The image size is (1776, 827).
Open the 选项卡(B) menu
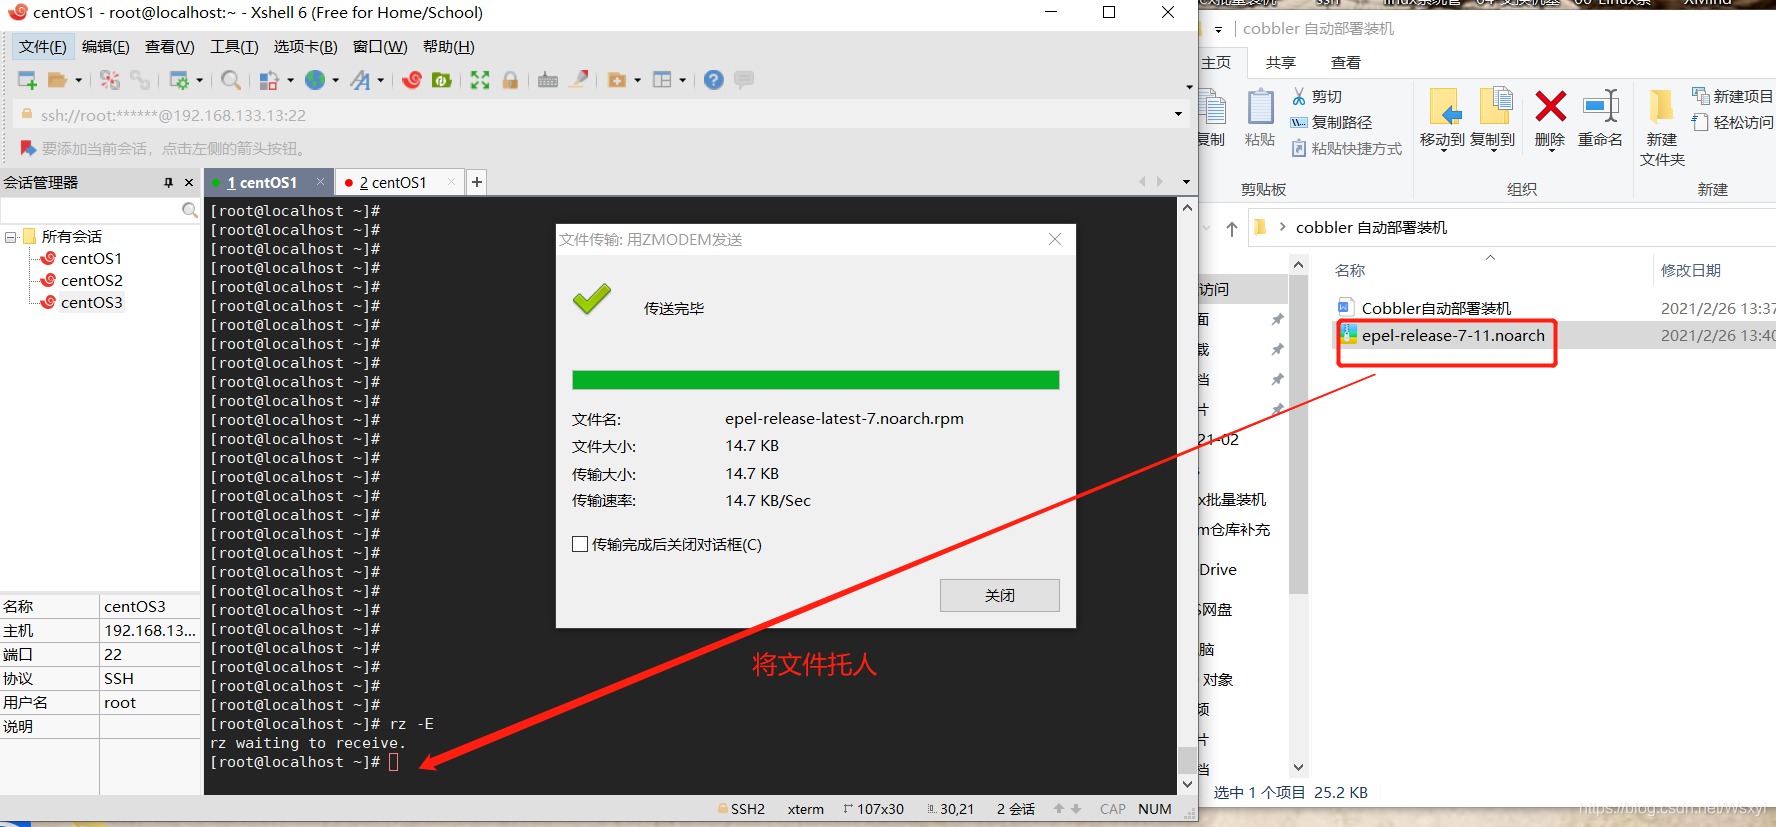[305, 47]
